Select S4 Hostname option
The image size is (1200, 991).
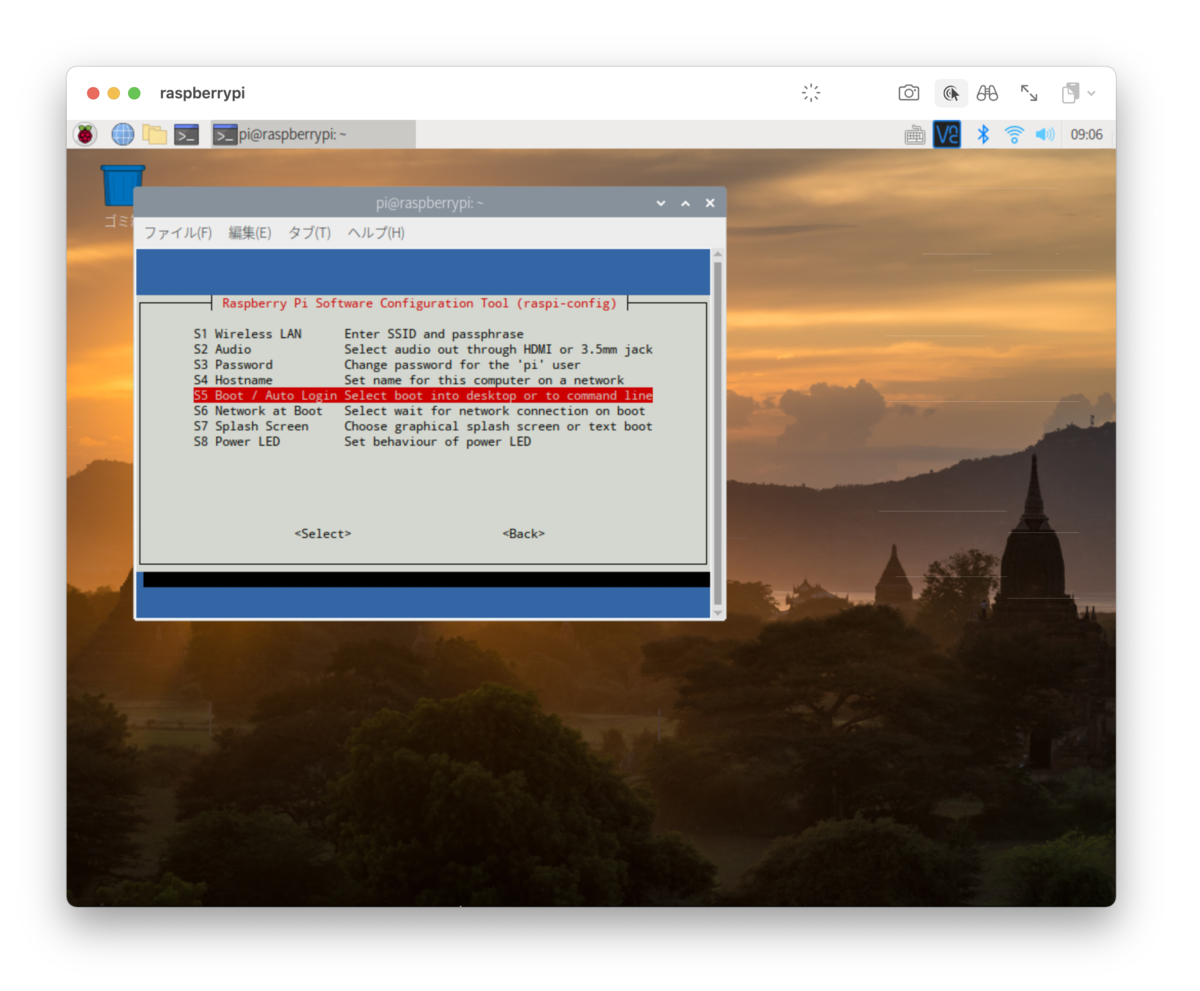[x=423, y=380]
